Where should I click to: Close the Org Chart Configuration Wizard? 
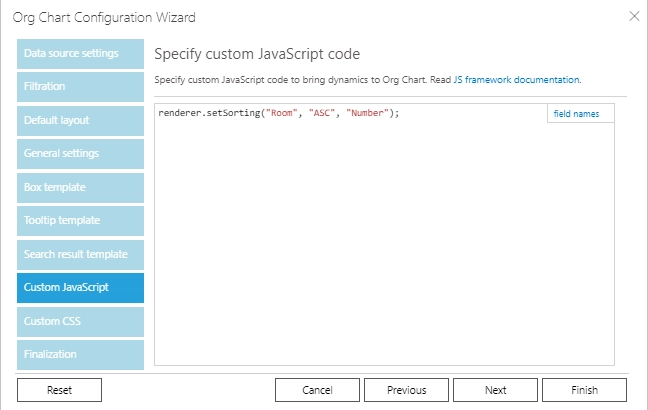[x=634, y=17]
